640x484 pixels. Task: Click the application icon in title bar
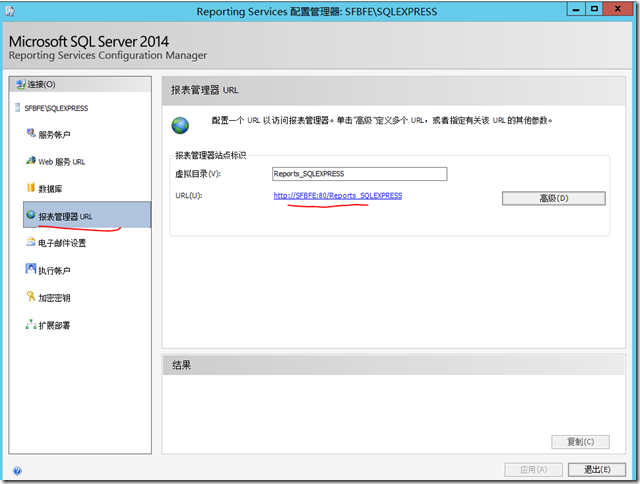(x=10, y=11)
